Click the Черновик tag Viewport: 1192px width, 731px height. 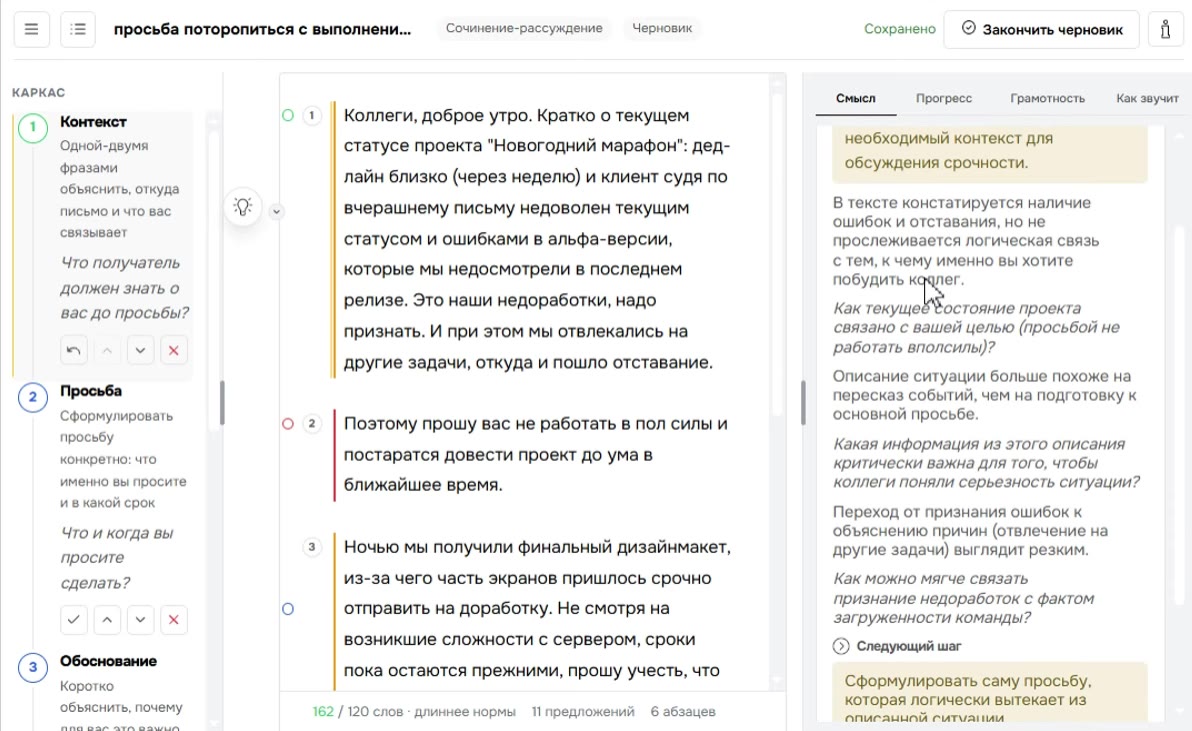tap(662, 28)
